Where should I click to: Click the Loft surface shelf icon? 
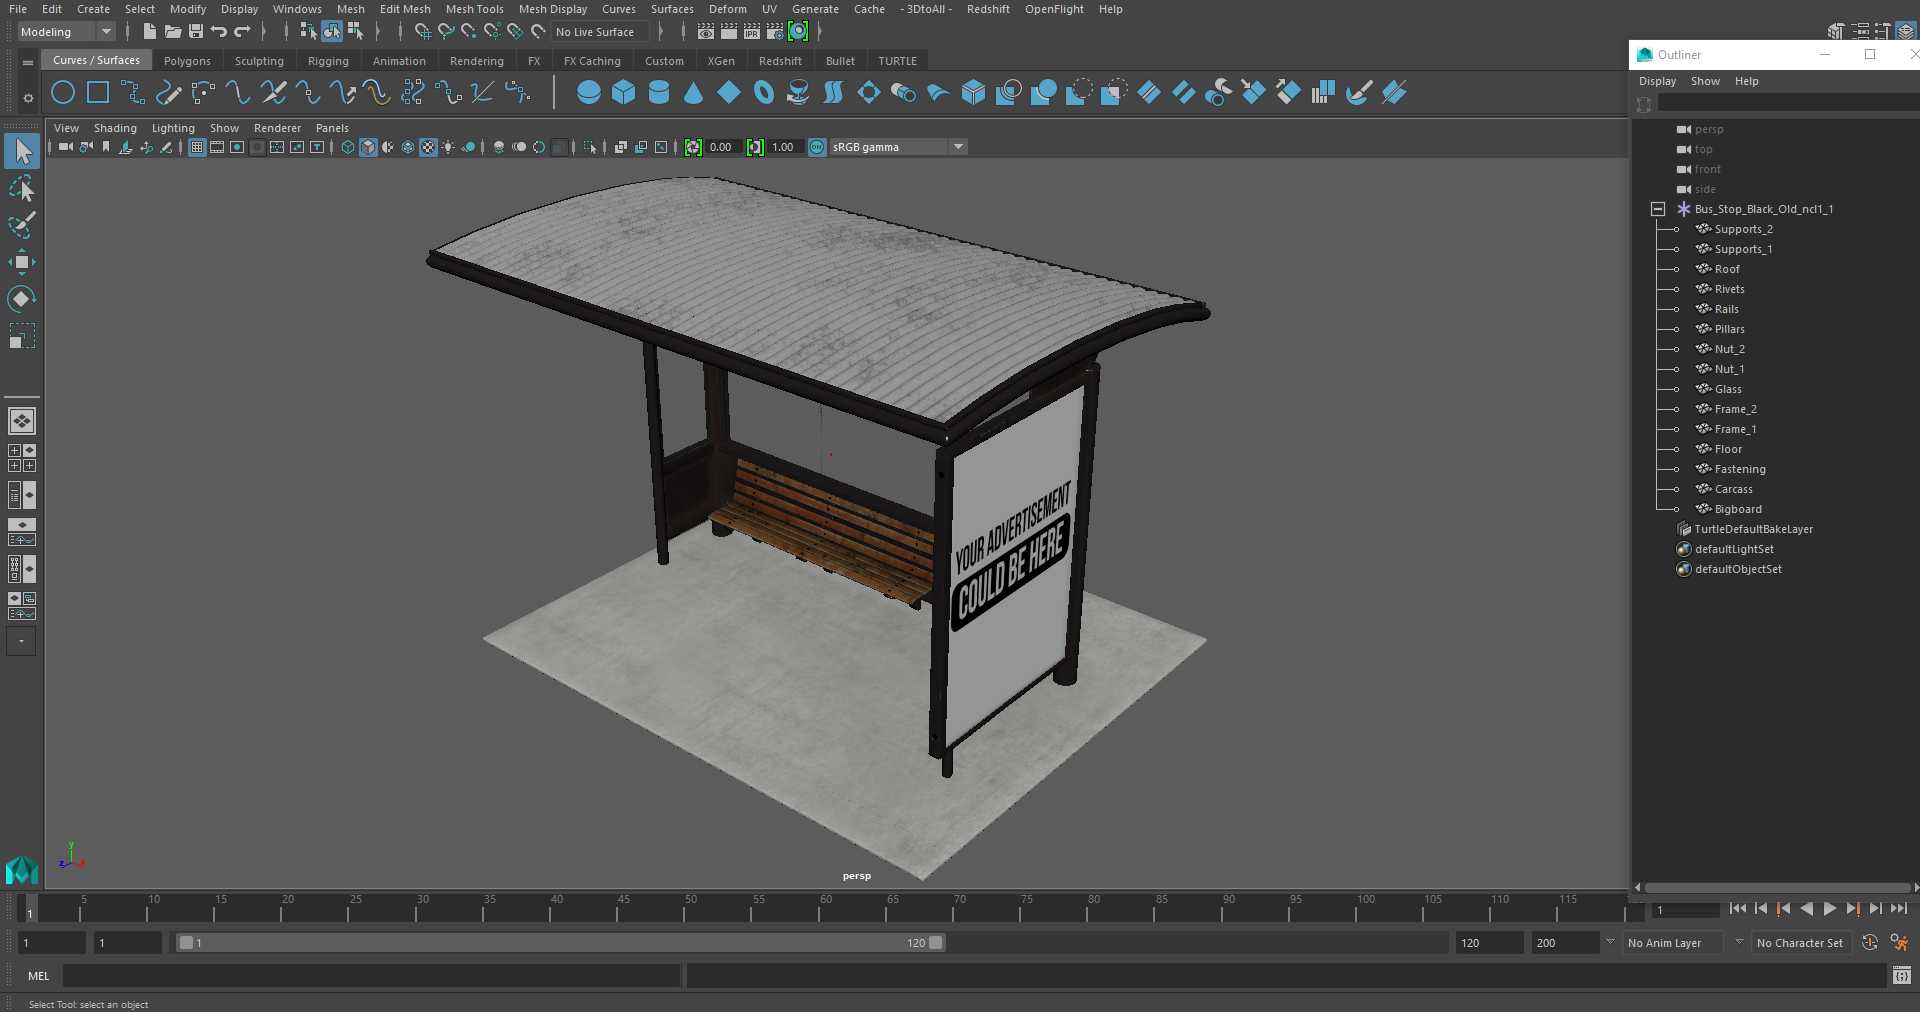[x=834, y=93]
